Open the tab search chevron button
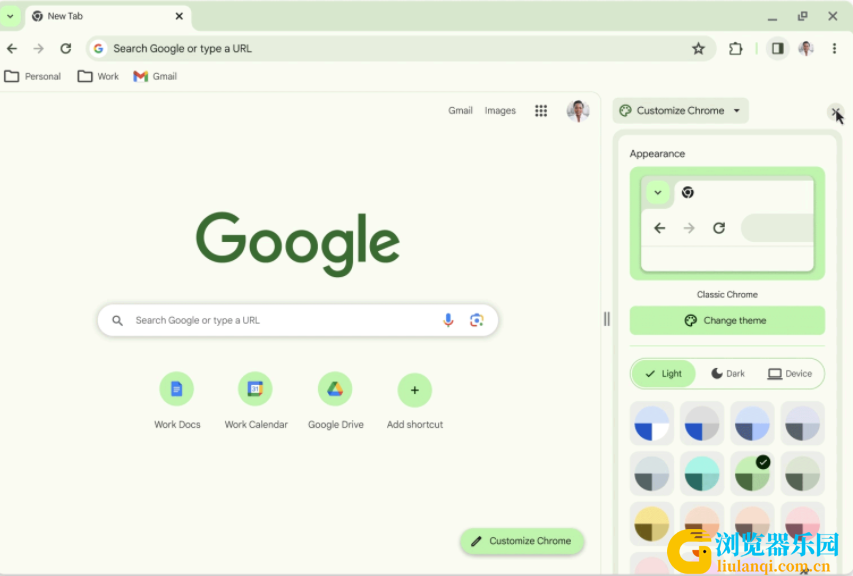This screenshot has width=853, height=576. point(10,16)
